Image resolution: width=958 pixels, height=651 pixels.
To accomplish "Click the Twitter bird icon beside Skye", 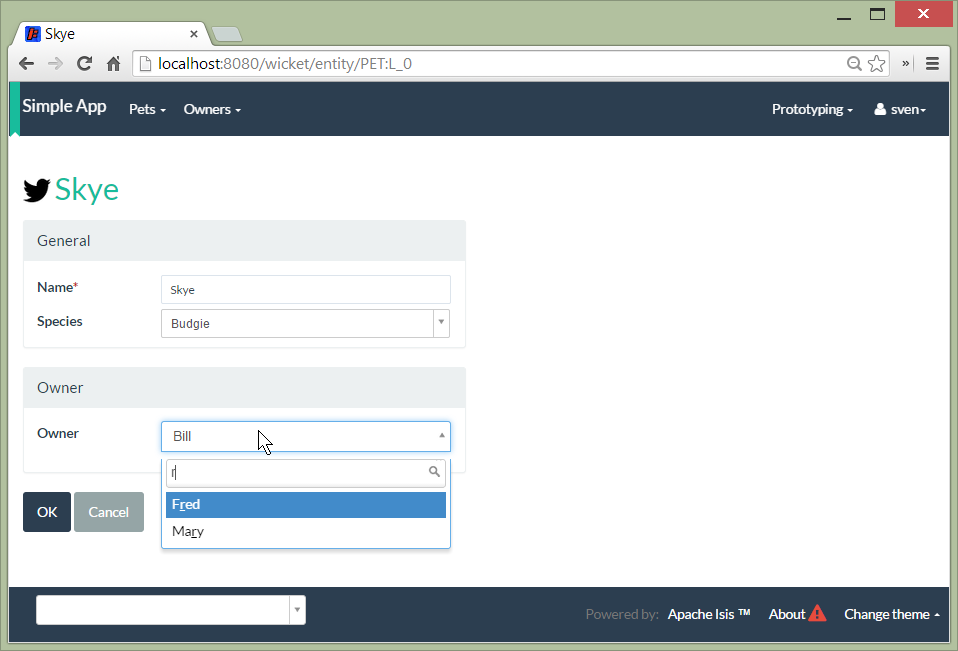I will [37, 190].
